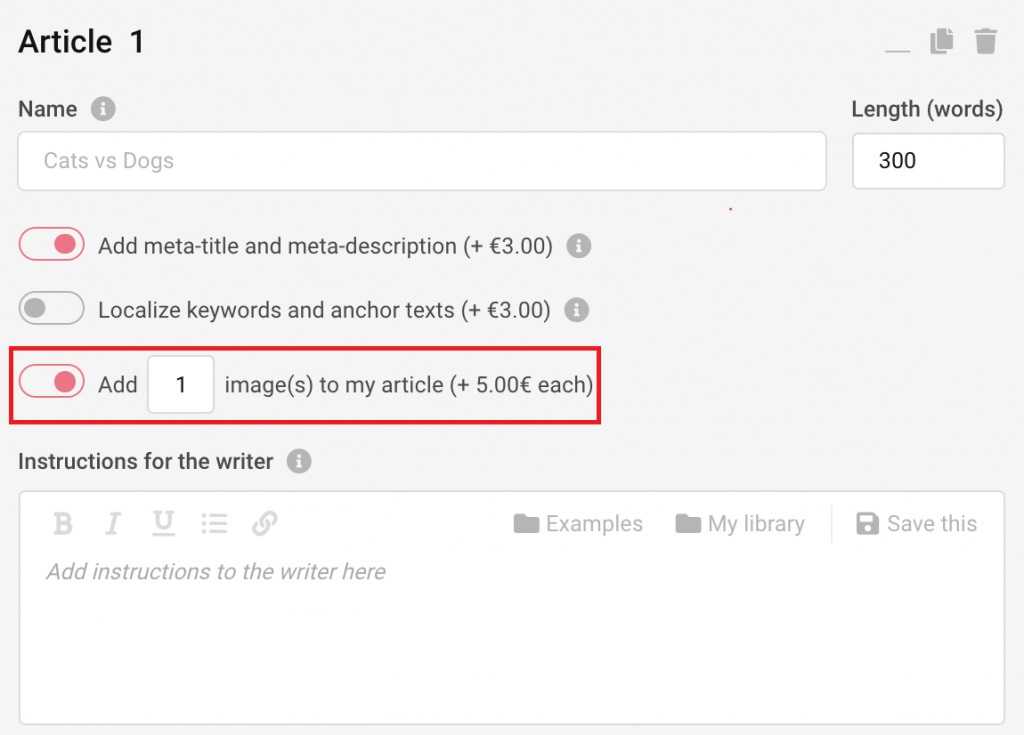1024x735 pixels.
Task: Open My library folder
Action: [740, 523]
